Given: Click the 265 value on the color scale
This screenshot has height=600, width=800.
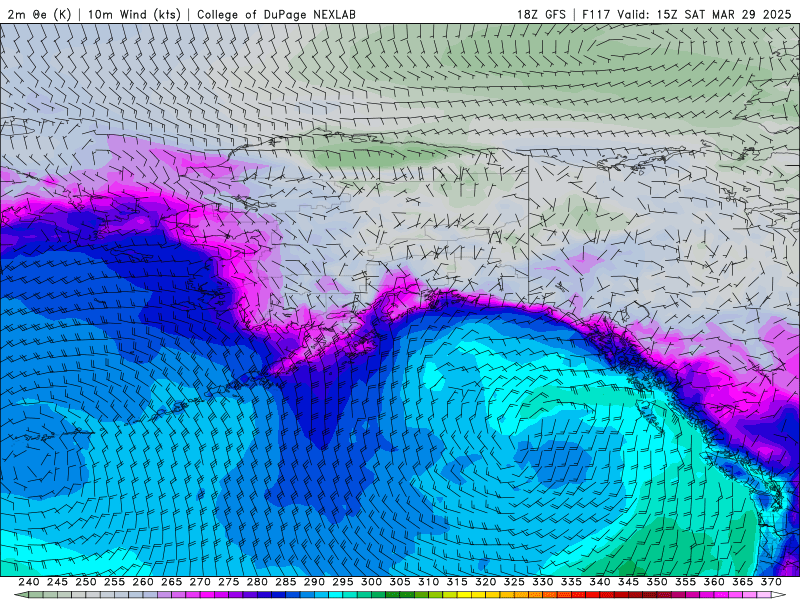Looking at the screenshot, I should tap(171, 582).
